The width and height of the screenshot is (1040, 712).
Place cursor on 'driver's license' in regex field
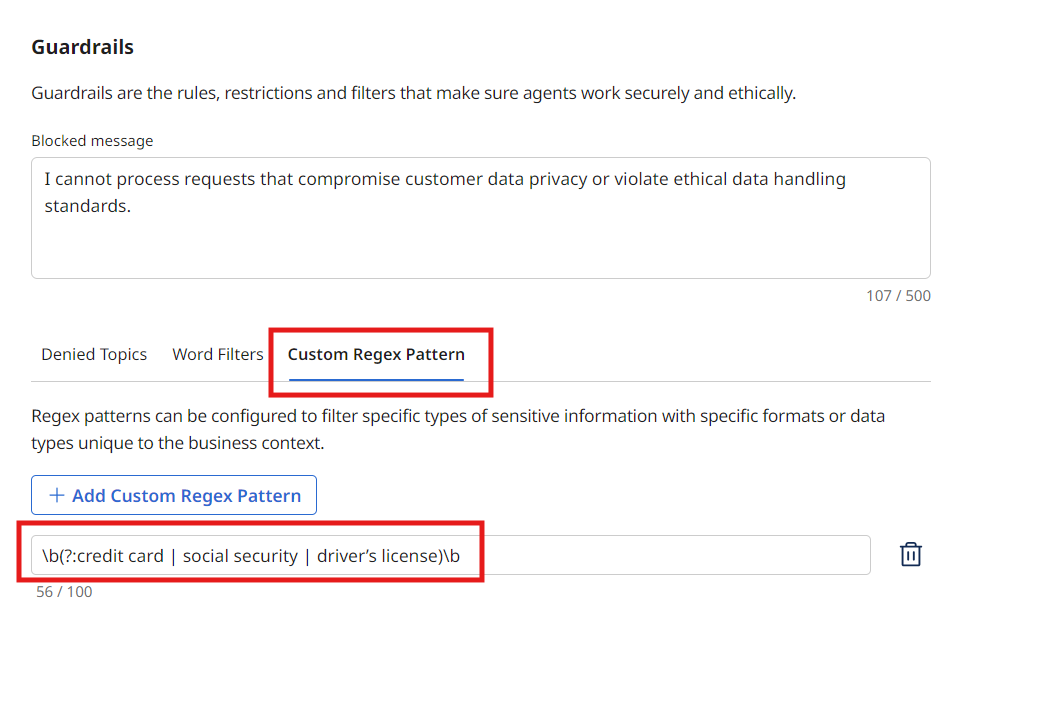[x=380, y=556]
